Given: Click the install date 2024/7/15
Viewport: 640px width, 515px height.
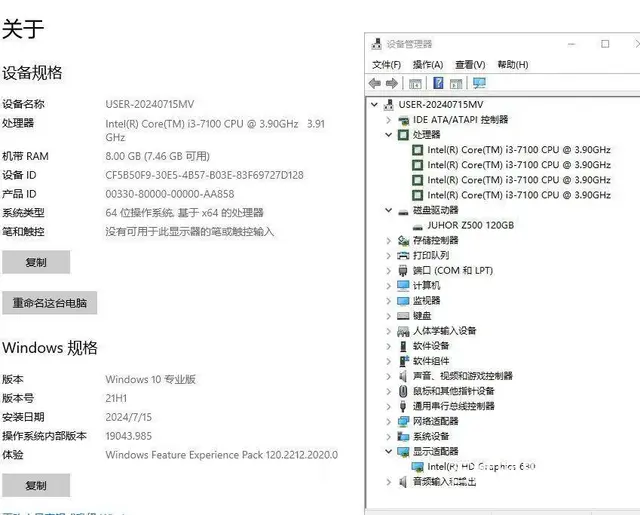Looking at the screenshot, I should pyautogui.click(x=129, y=417).
